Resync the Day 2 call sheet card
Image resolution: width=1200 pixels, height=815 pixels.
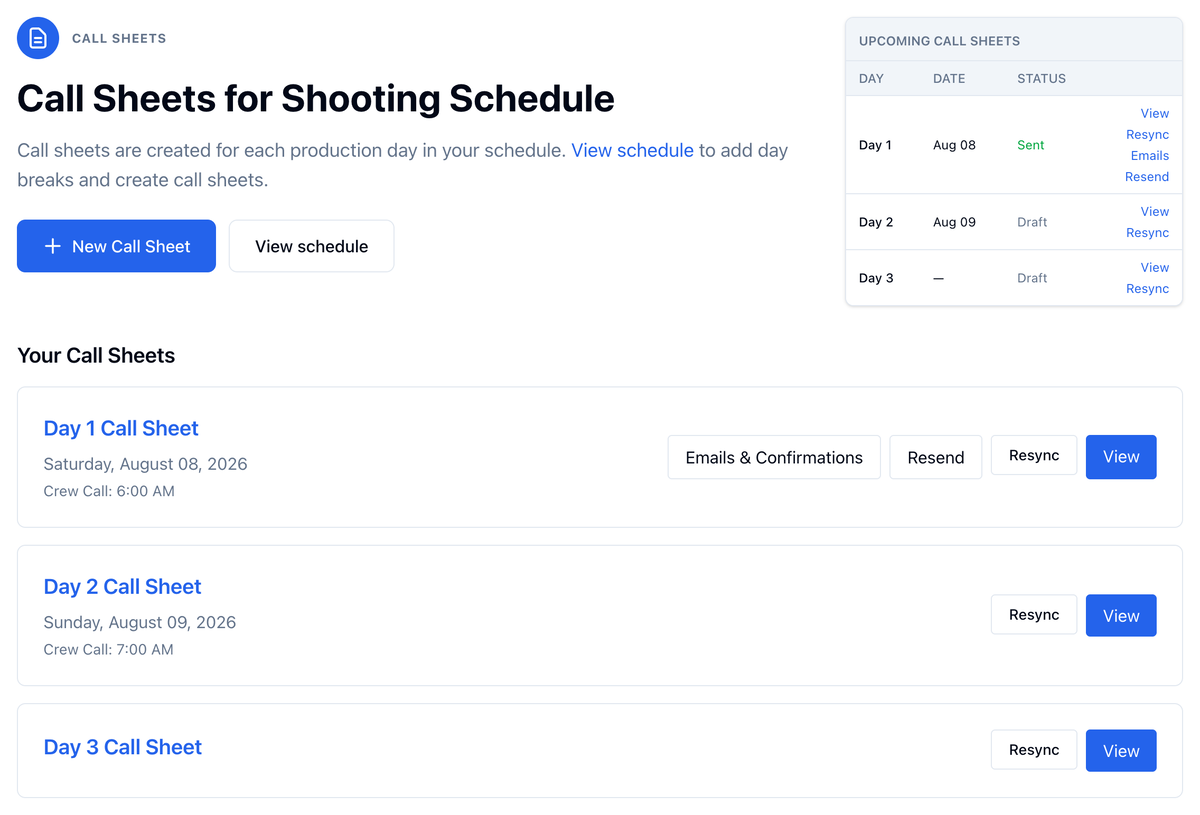pos(1034,615)
